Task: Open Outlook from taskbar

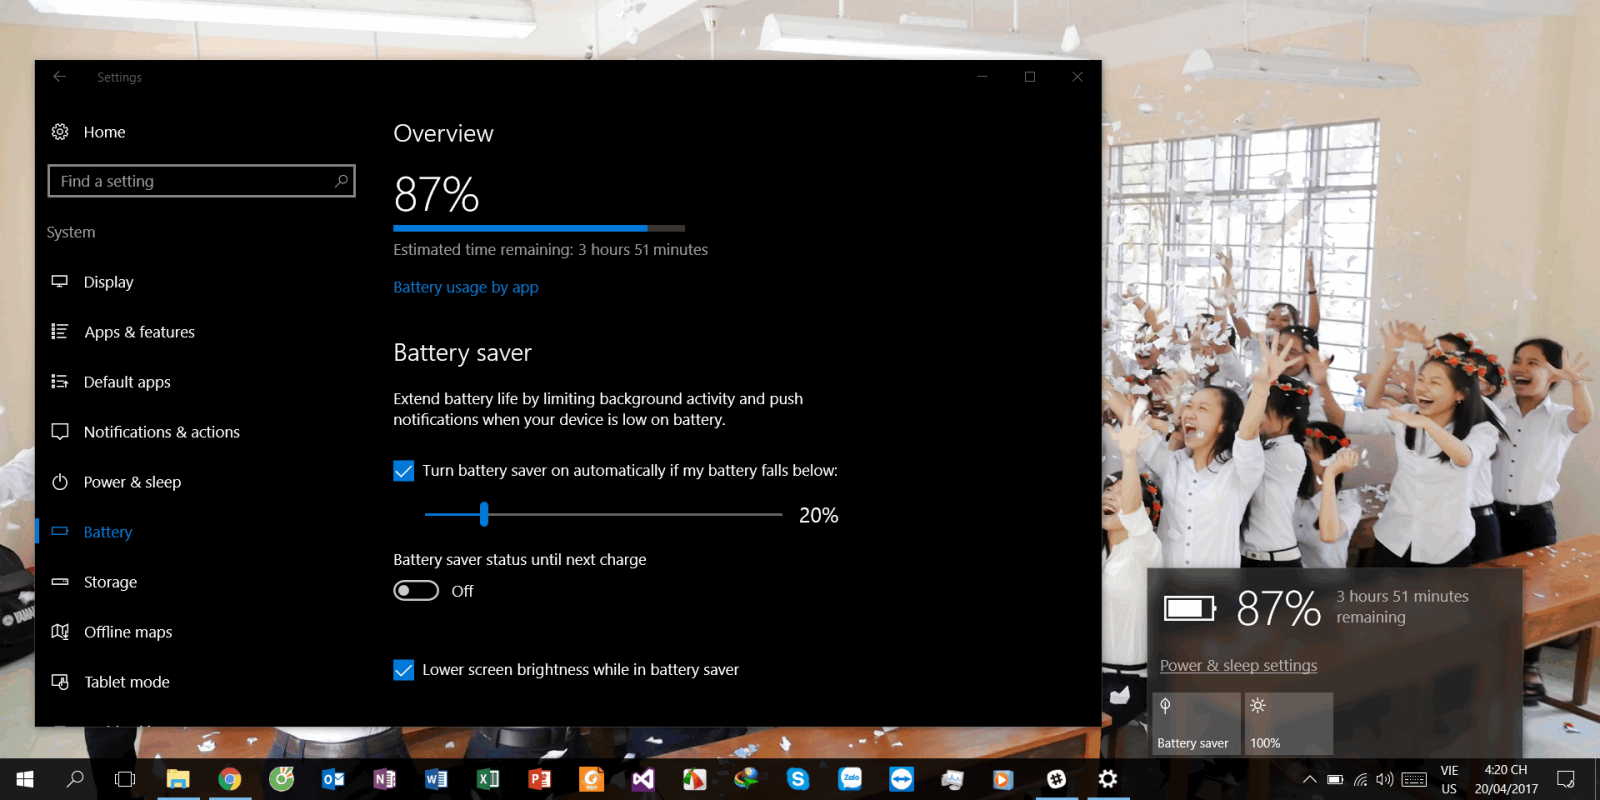Action: pos(333,779)
